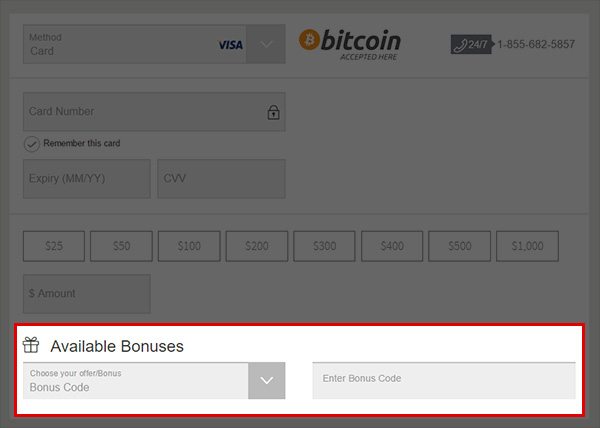Click the Bitcoin accepted here logo

coord(350,44)
